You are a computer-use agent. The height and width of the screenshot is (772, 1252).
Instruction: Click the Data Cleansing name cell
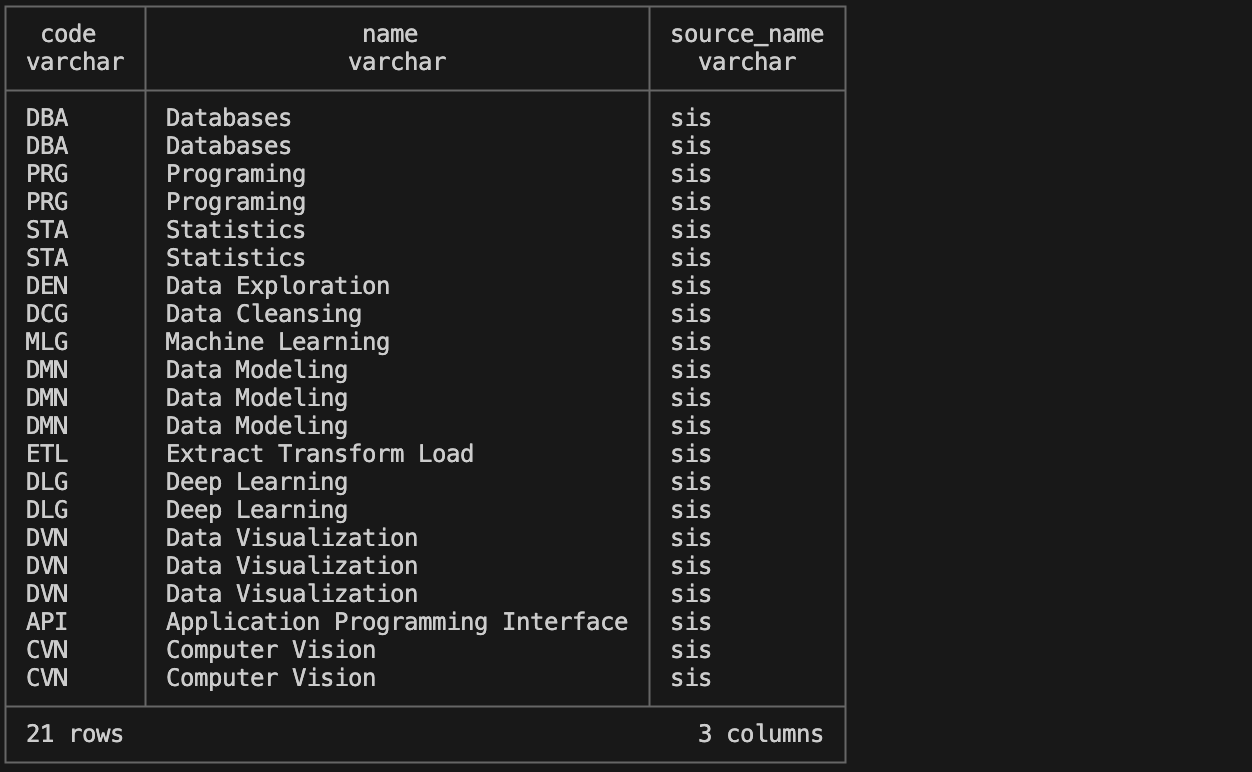[x=263, y=314]
